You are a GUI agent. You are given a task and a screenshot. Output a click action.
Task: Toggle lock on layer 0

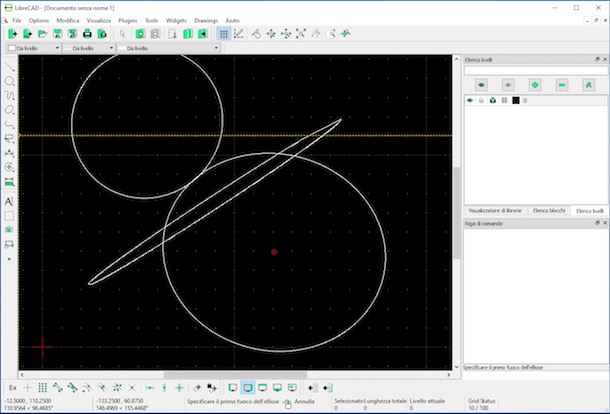(481, 101)
